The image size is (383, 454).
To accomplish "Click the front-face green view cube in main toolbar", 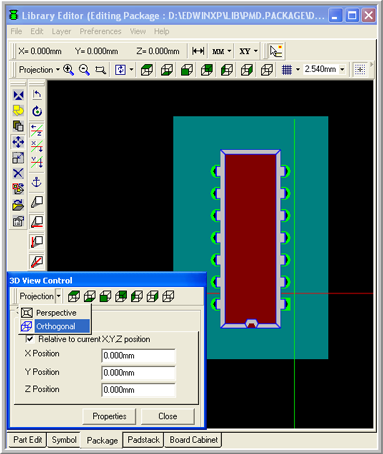I will click(x=187, y=70).
